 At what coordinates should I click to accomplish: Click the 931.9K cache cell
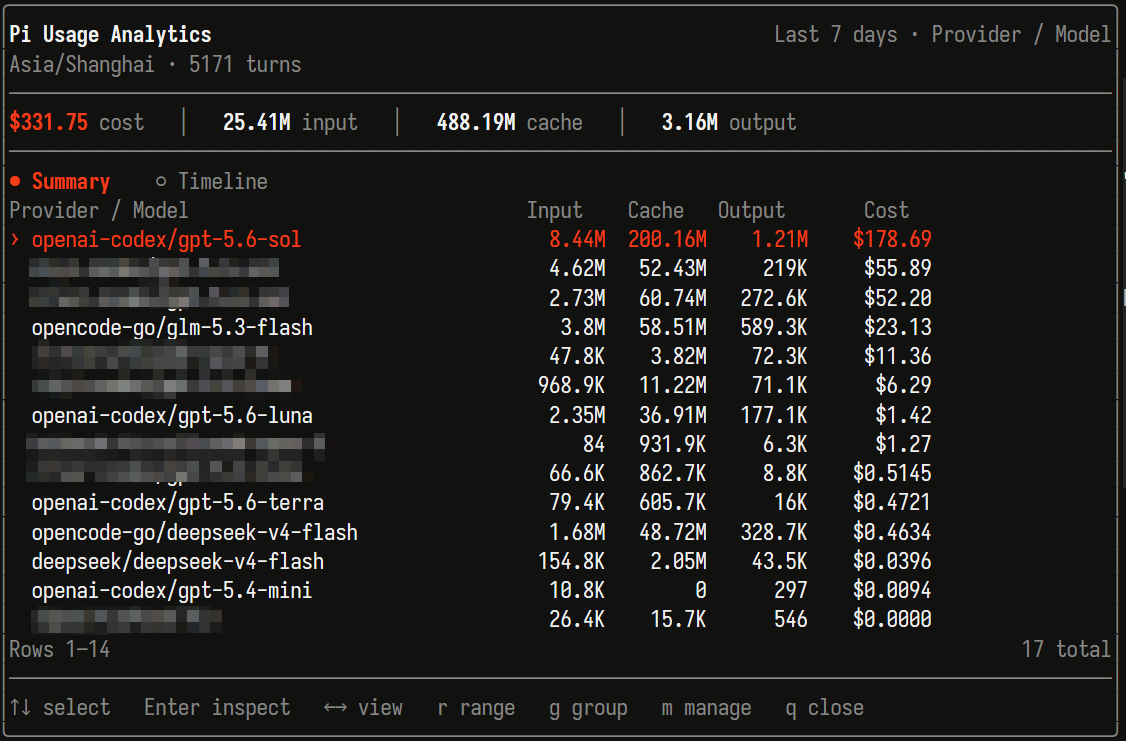(x=673, y=444)
